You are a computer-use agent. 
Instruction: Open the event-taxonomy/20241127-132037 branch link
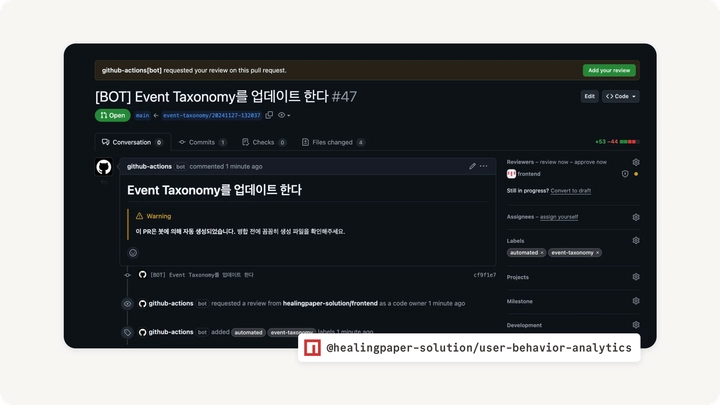coord(212,115)
